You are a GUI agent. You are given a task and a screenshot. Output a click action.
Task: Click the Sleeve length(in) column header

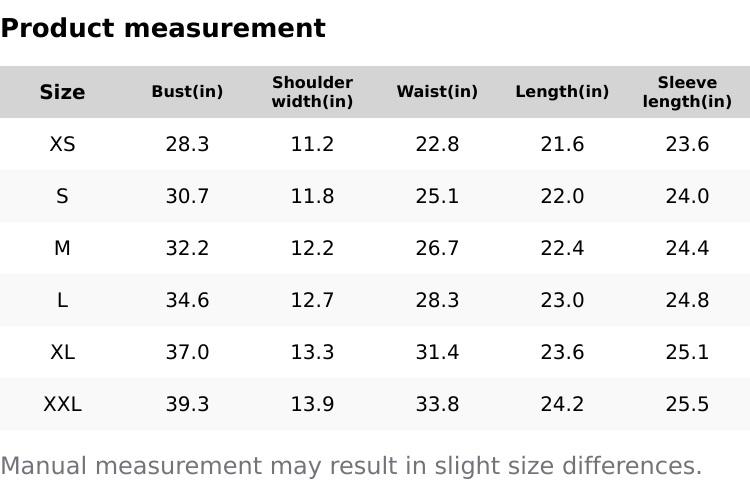point(687,92)
